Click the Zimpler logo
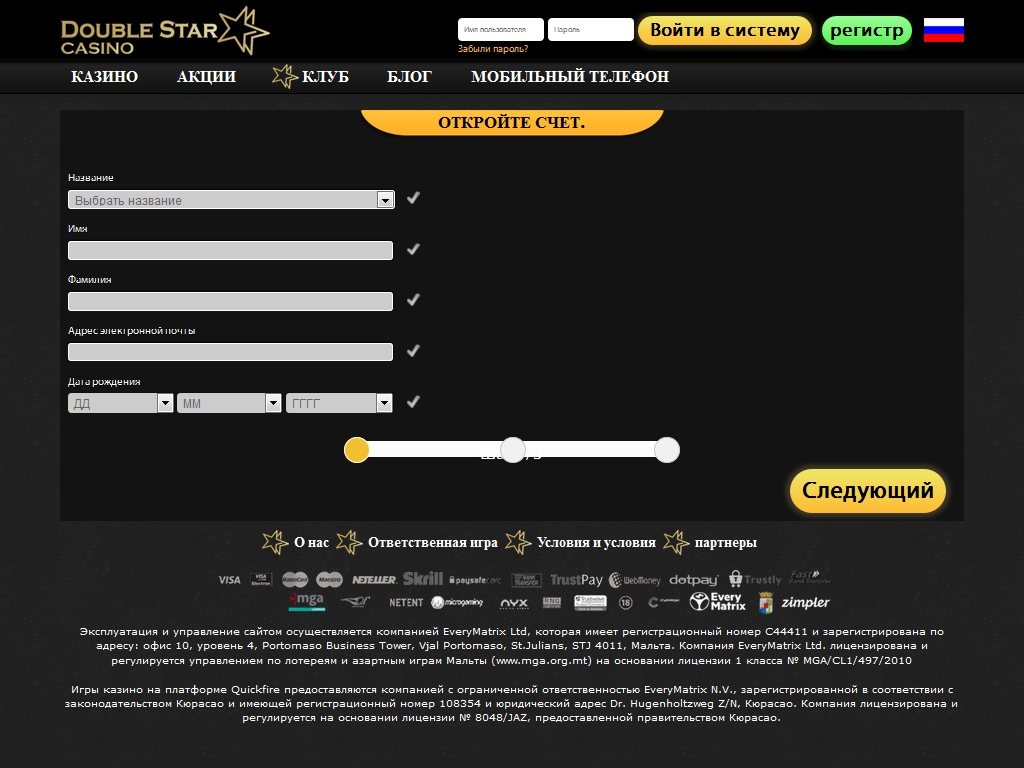Screen dimensions: 1024x768 tap(805, 603)
